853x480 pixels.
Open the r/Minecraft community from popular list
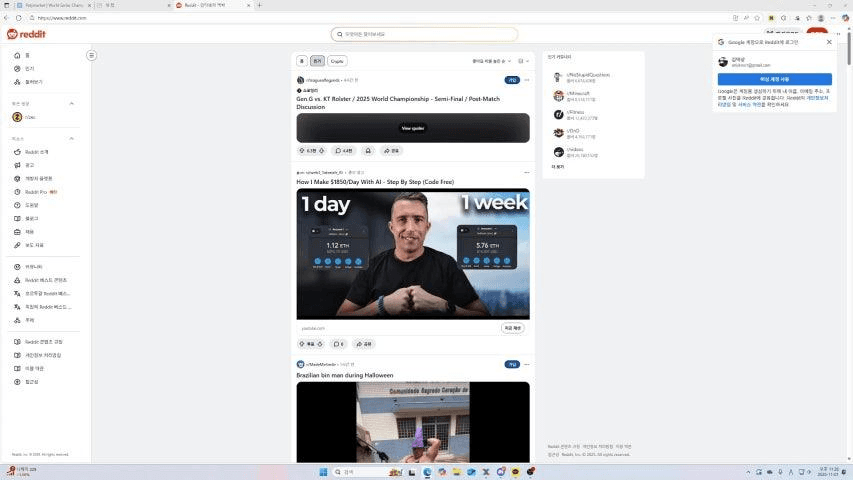[x=581, y=94]
